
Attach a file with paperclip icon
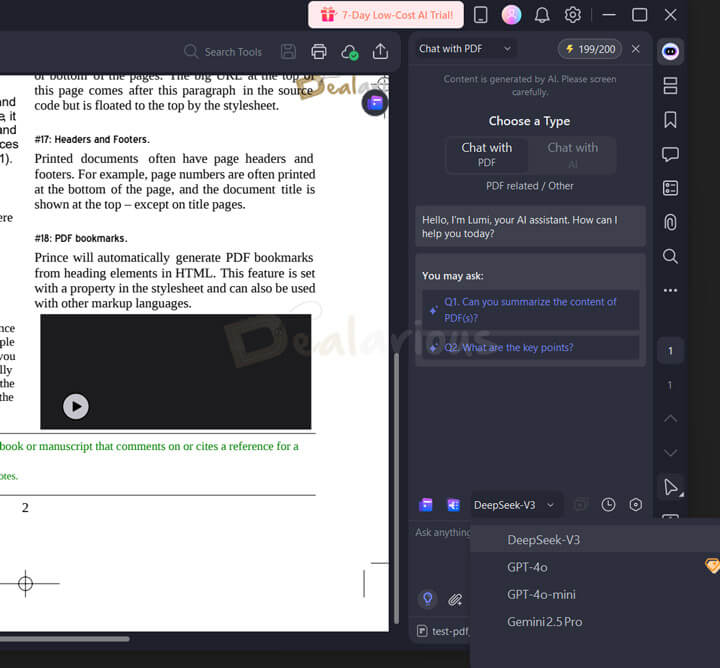pyautogui.click(x=455, y=600)
